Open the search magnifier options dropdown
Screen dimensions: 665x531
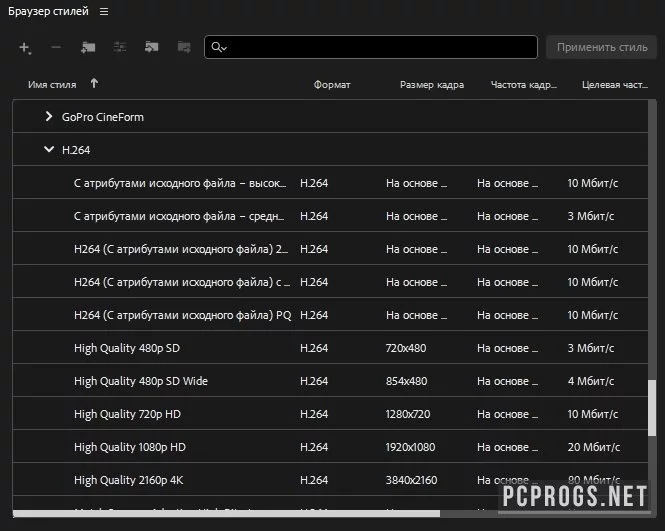pos(219,47)
